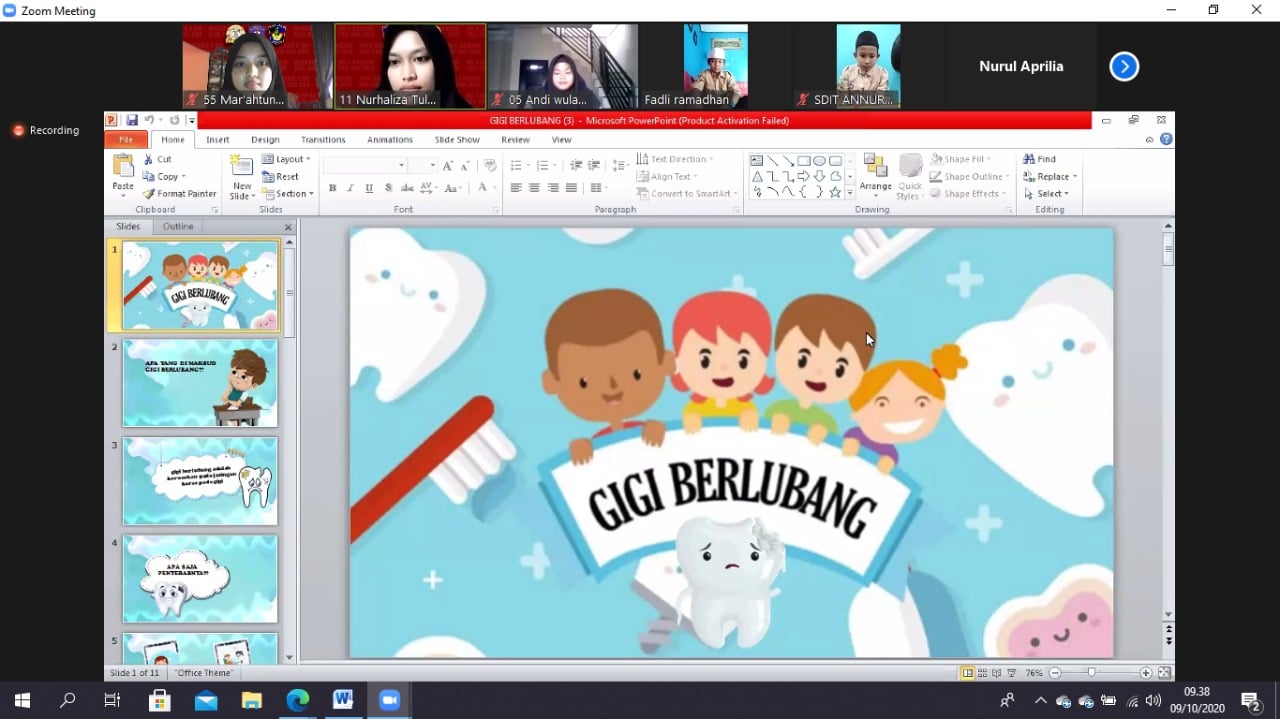
Task: Fit slide to current window icon
Action: 1164,673
